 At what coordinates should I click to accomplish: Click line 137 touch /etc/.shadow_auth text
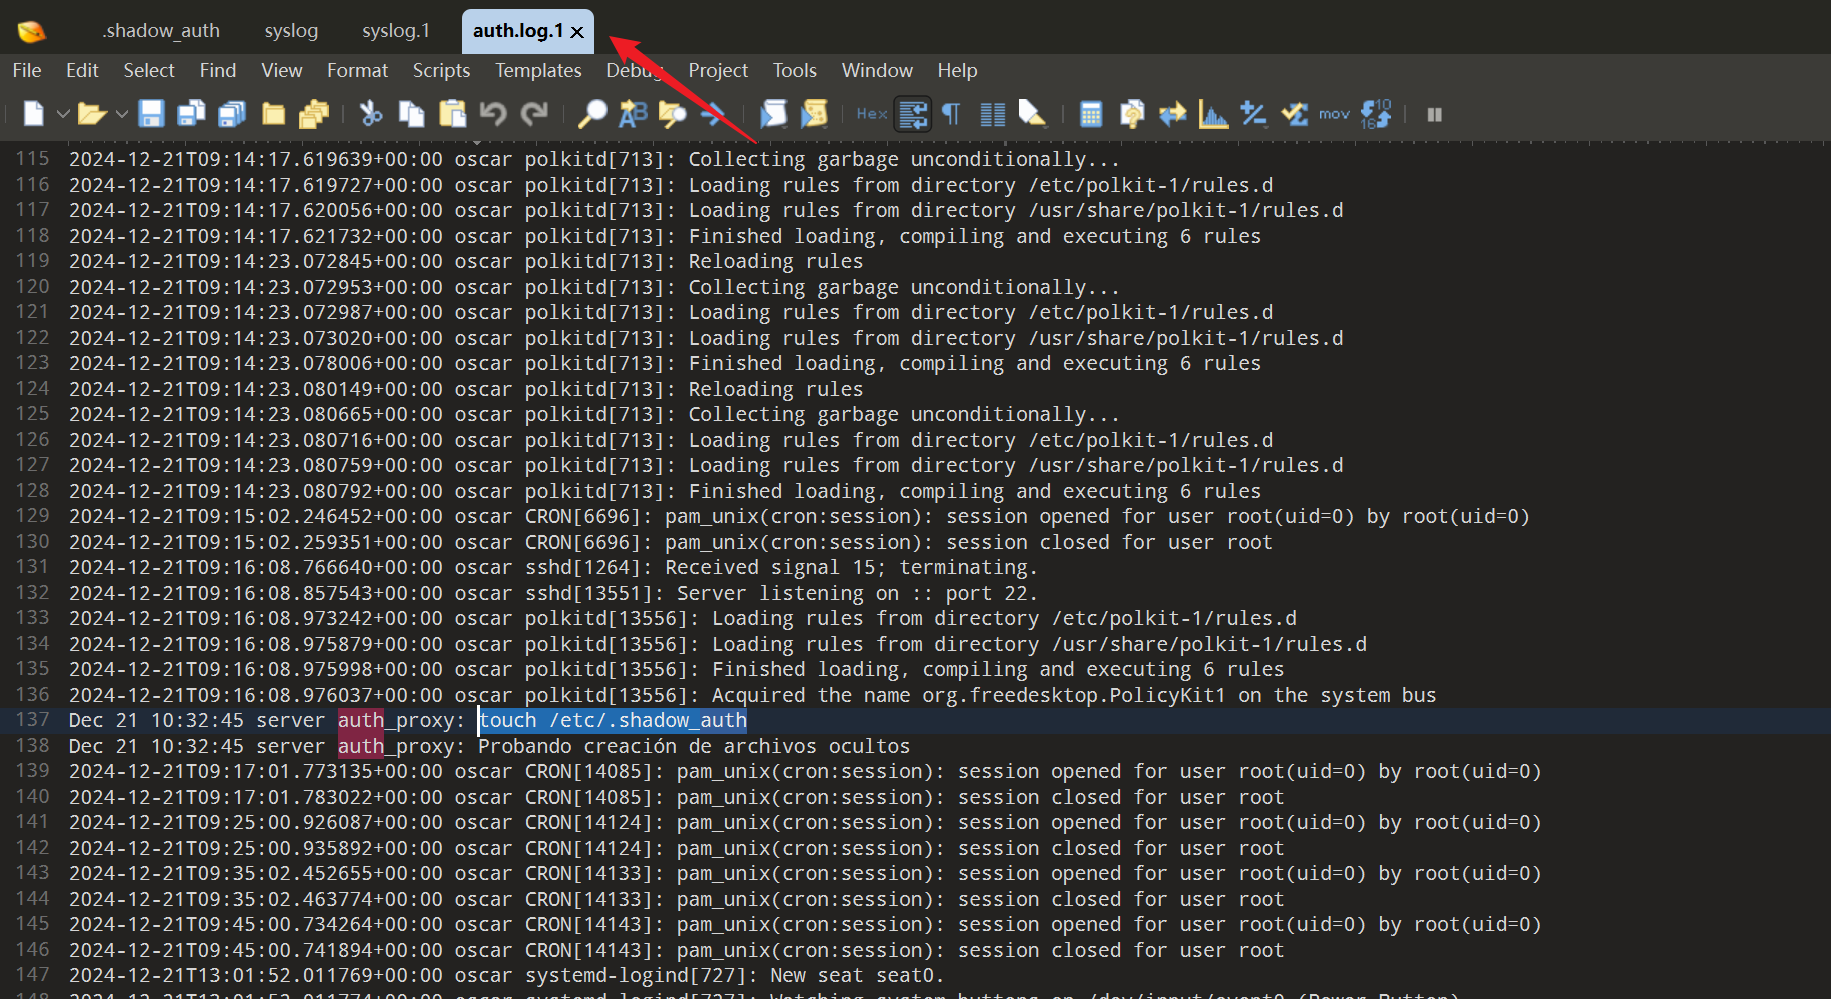point(612,720)
